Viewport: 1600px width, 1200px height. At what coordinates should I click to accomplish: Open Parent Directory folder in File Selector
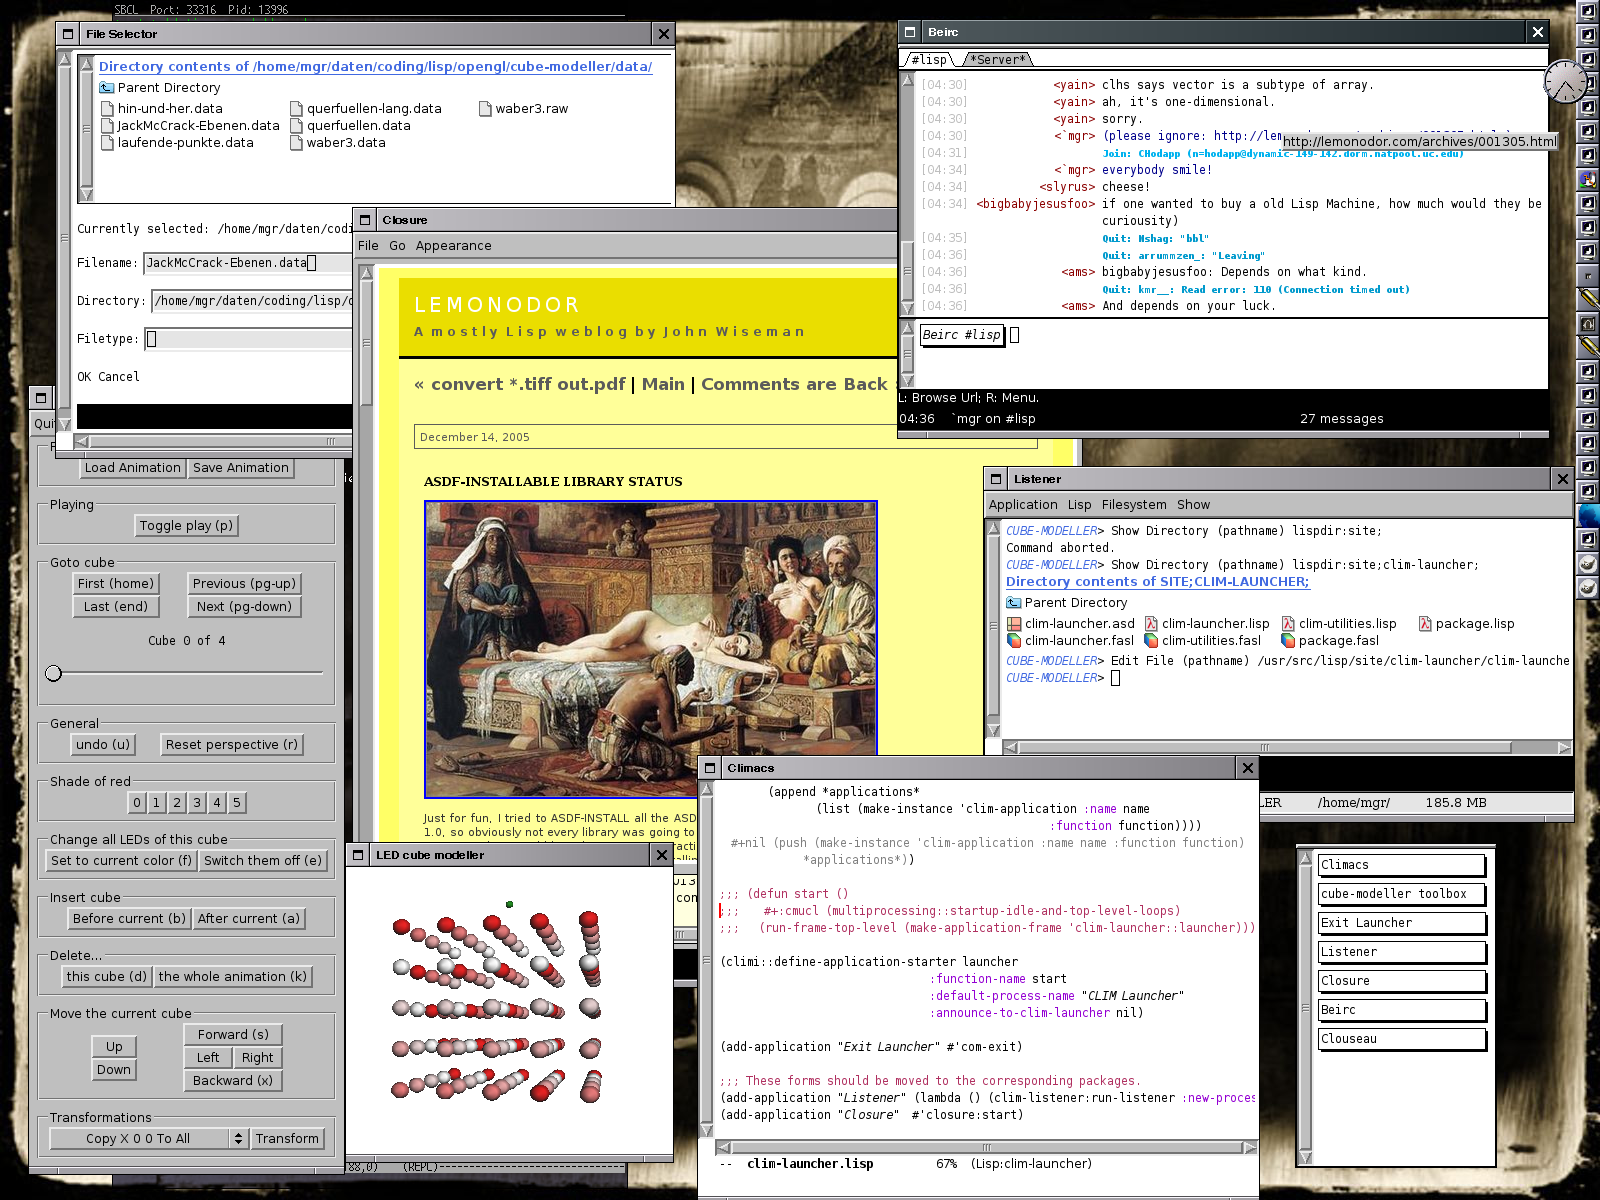coord(160,88)
